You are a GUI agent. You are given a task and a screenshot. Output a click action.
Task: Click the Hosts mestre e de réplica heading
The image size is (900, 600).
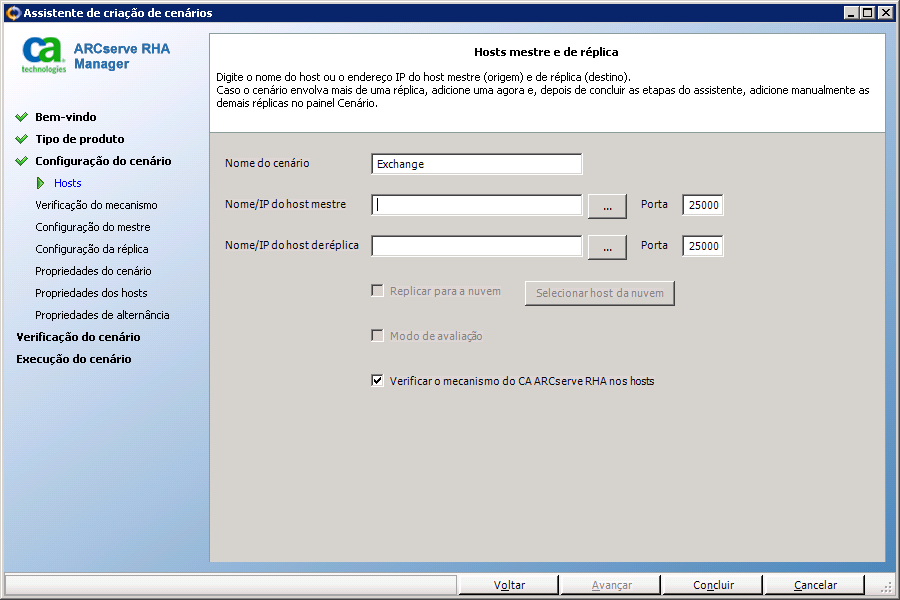tap(546, 52)
